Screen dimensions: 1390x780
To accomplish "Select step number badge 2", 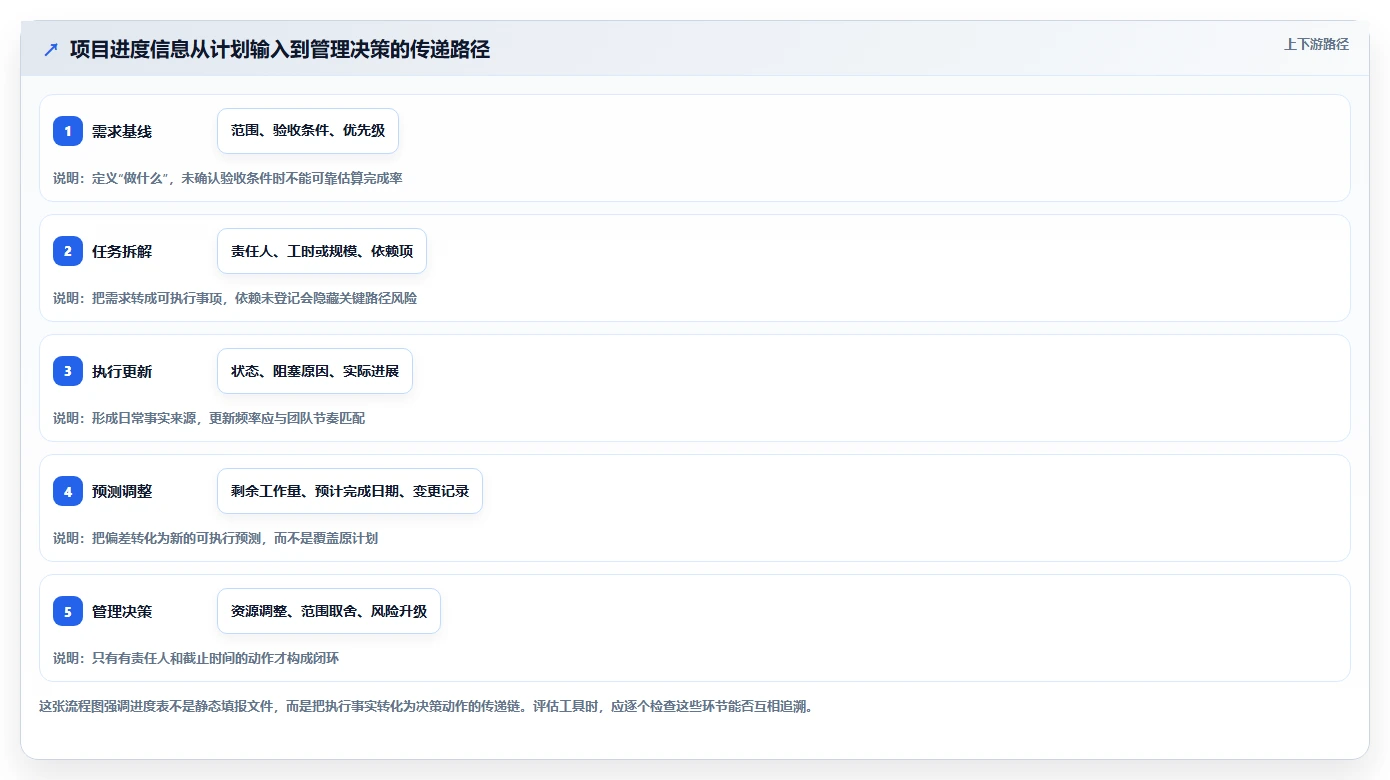I will [x=68, y=251].
